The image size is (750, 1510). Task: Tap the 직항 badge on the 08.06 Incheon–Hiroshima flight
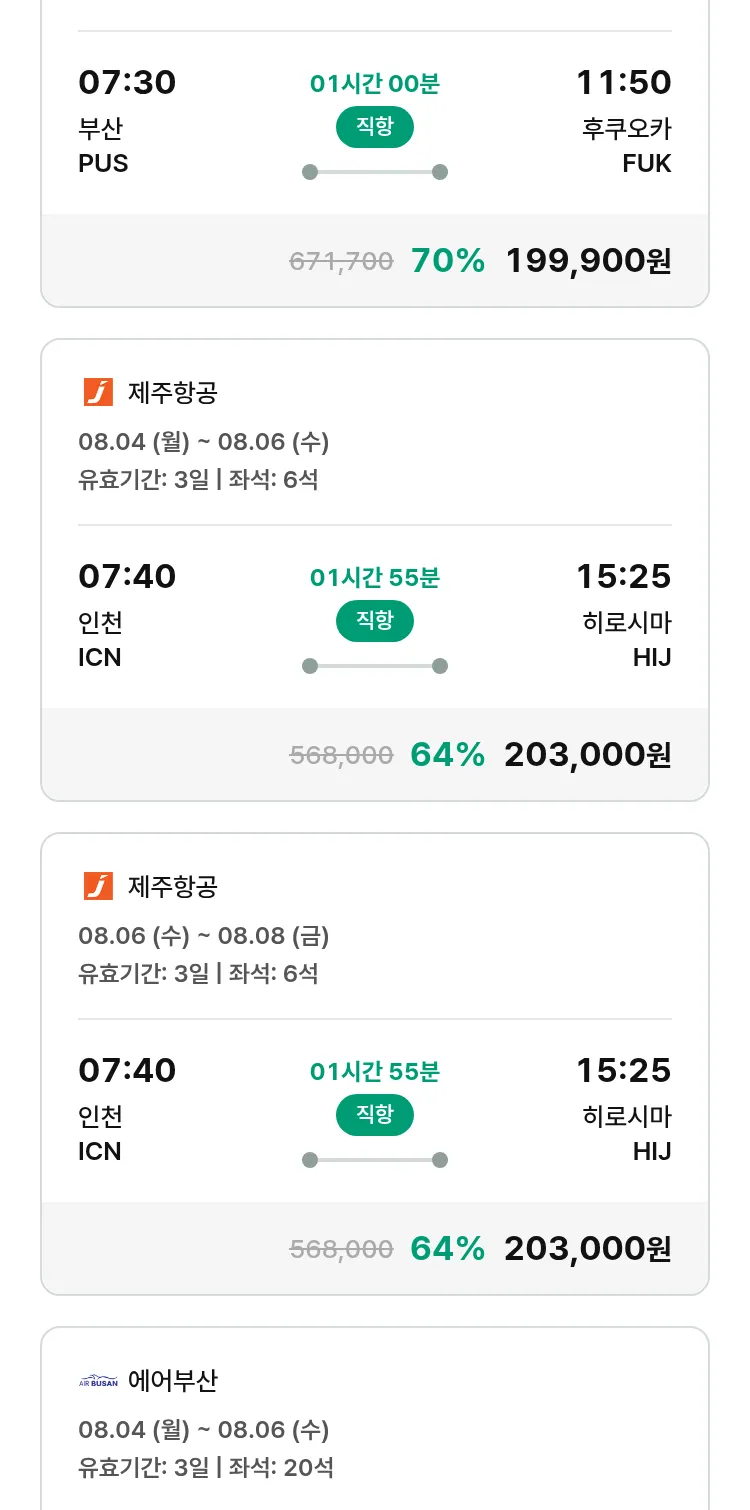click(x=374, y=1115)
